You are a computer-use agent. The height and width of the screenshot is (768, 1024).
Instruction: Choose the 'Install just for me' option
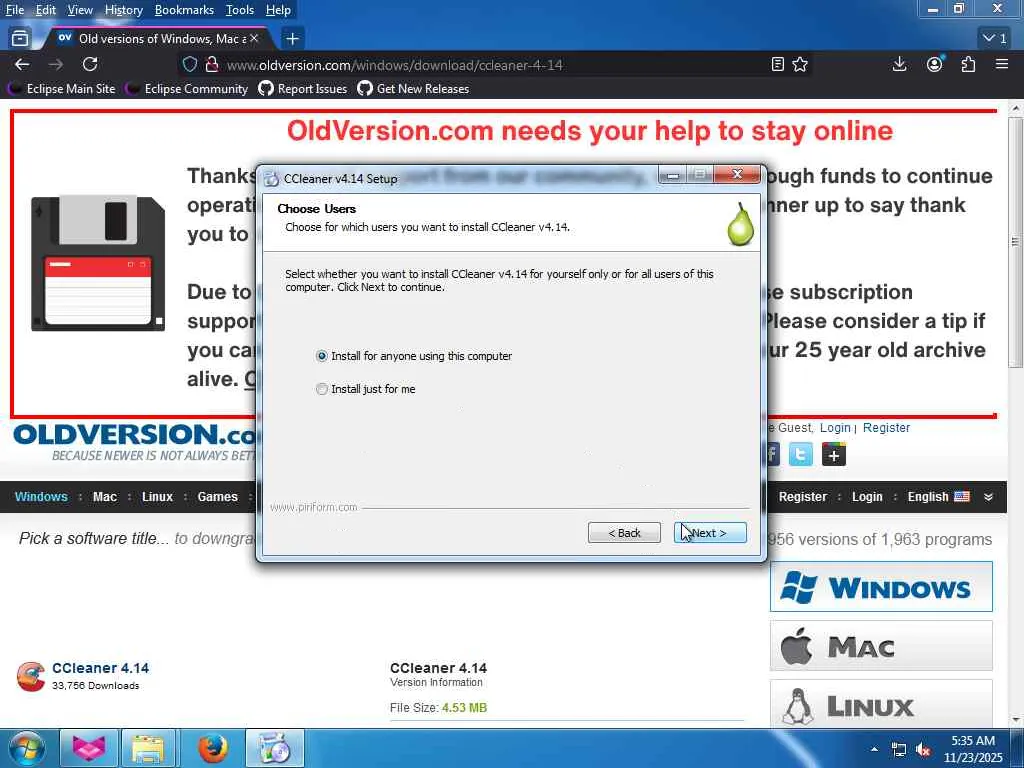tap(366, 389)
